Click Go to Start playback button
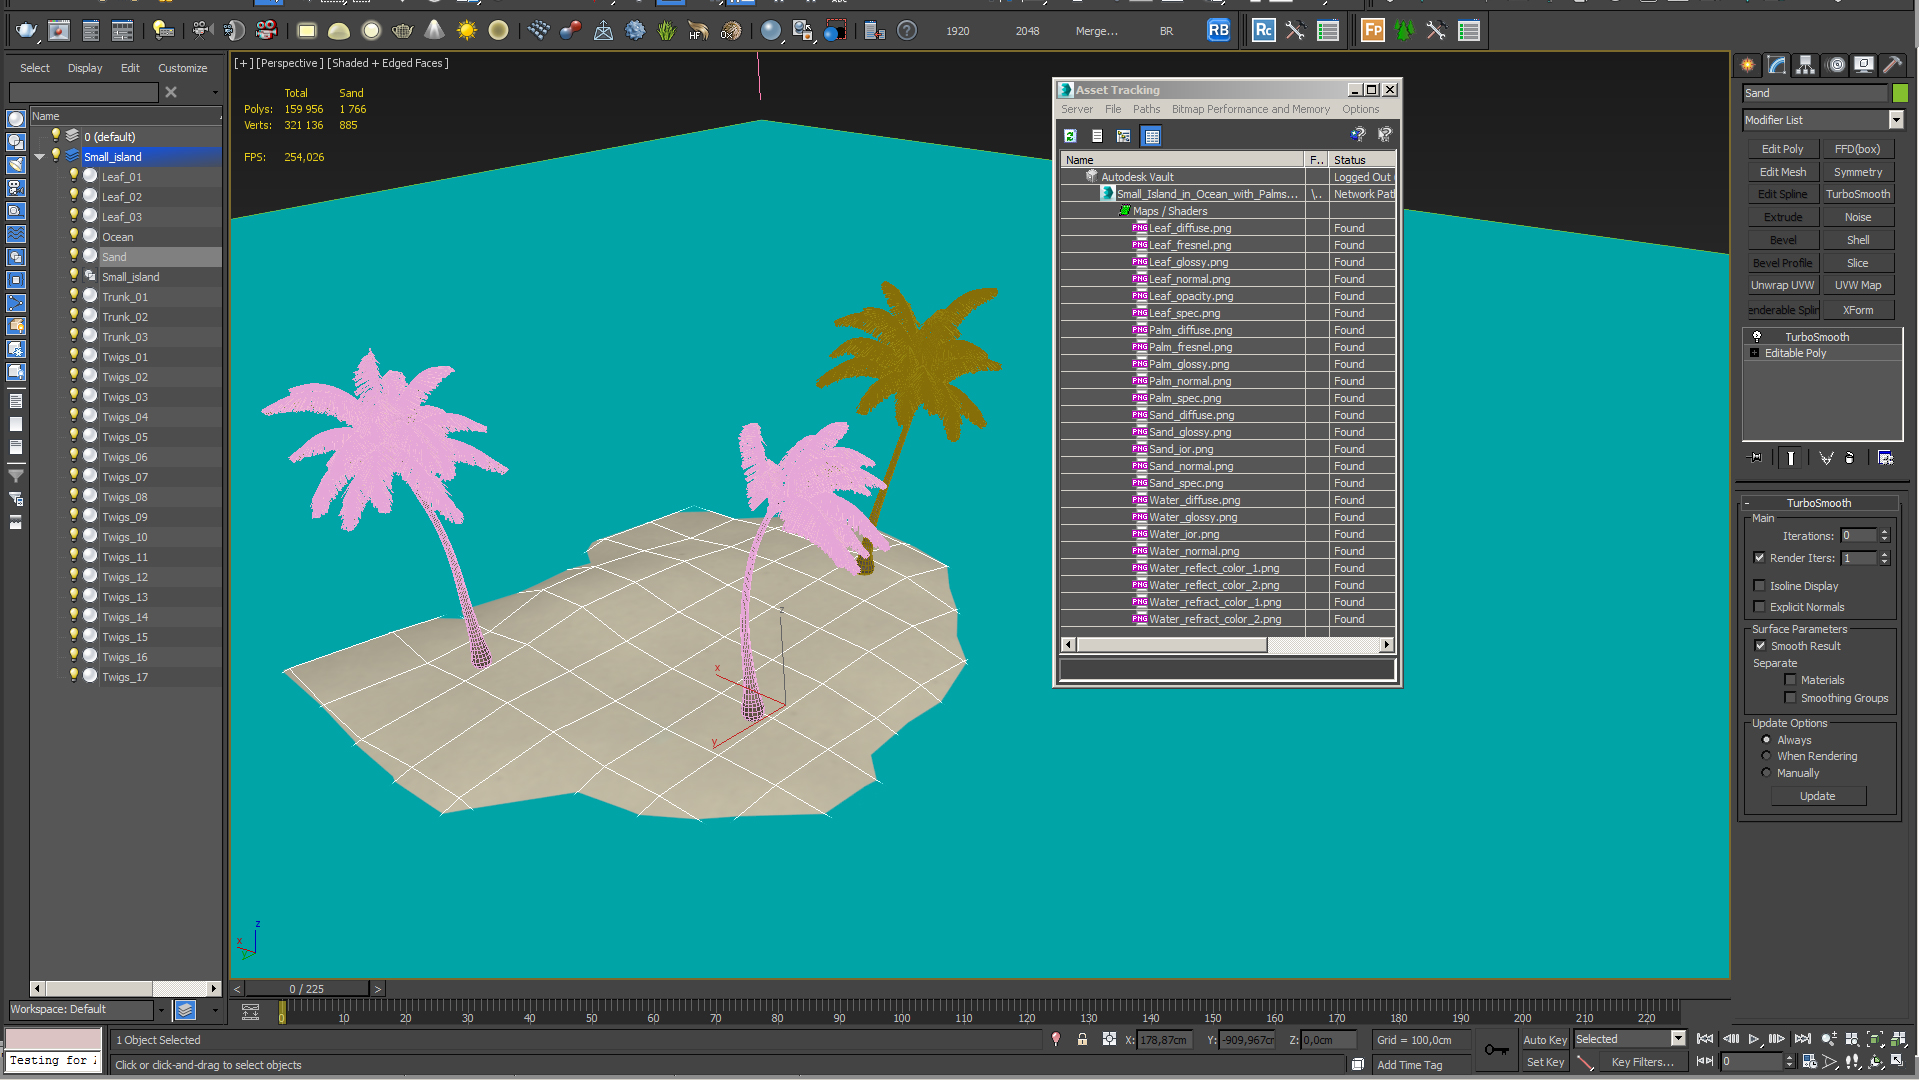 (x=1705, y=1040)
